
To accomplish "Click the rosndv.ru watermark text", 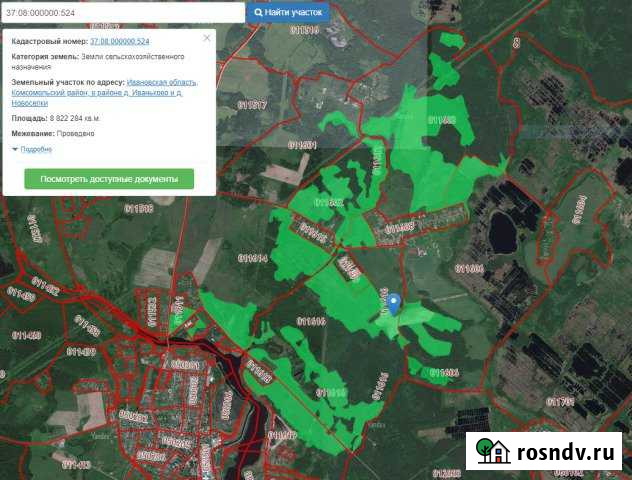I will click(565, 453).
